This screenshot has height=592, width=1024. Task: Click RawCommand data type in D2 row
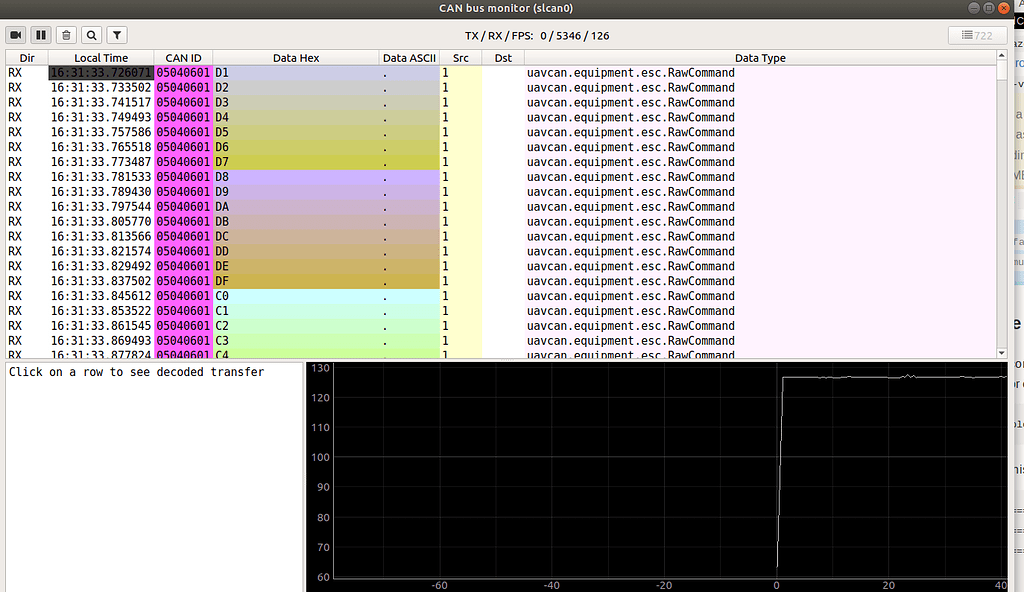760,88
